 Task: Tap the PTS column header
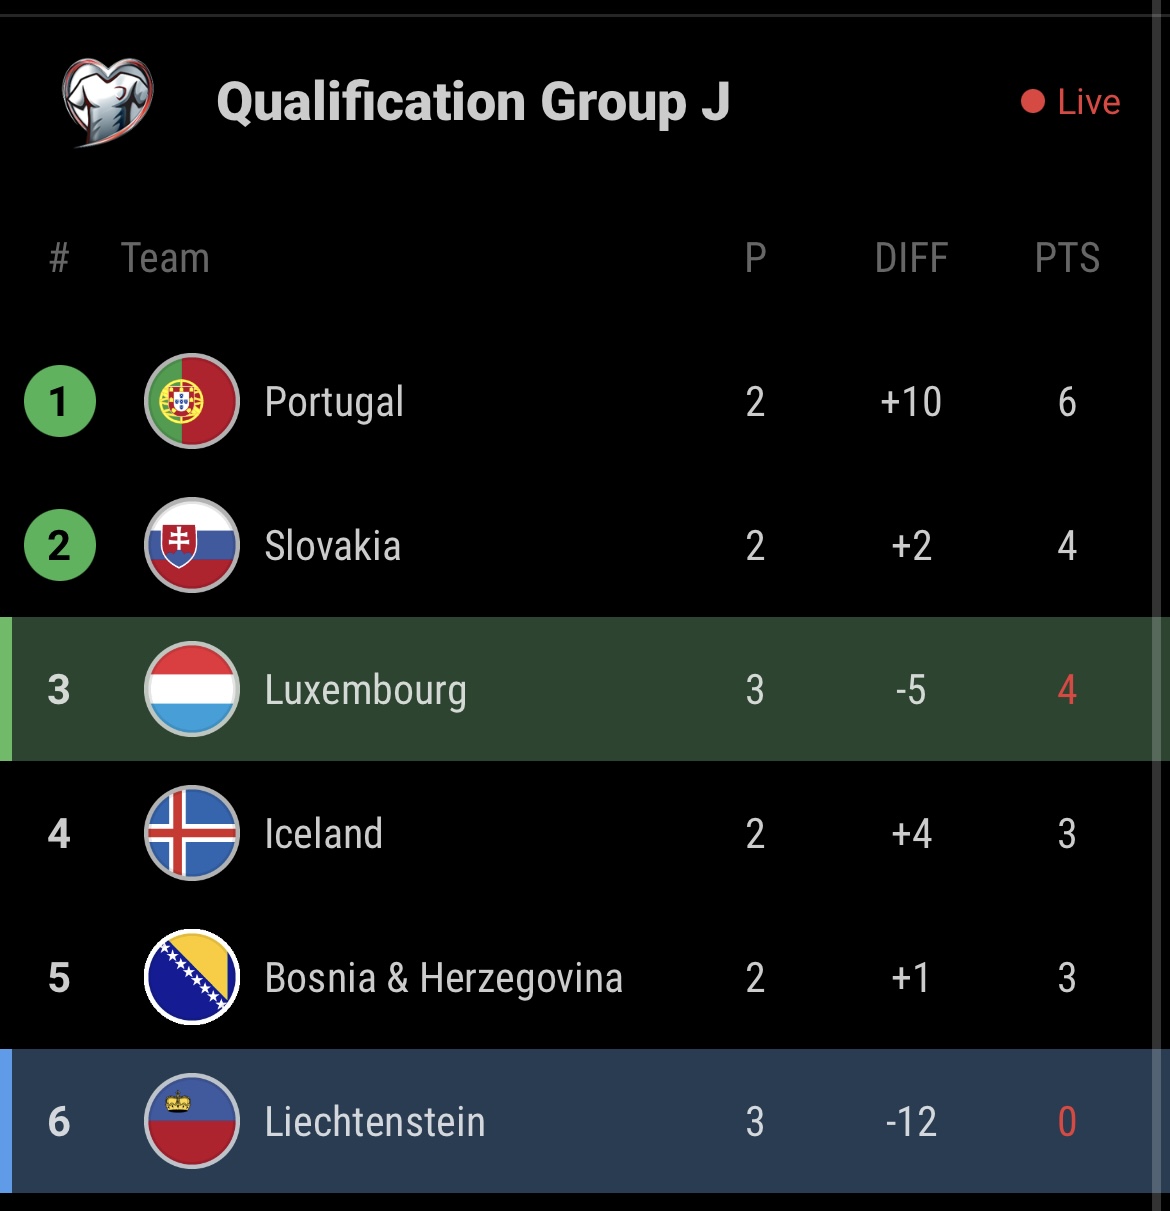[1067, 258]
